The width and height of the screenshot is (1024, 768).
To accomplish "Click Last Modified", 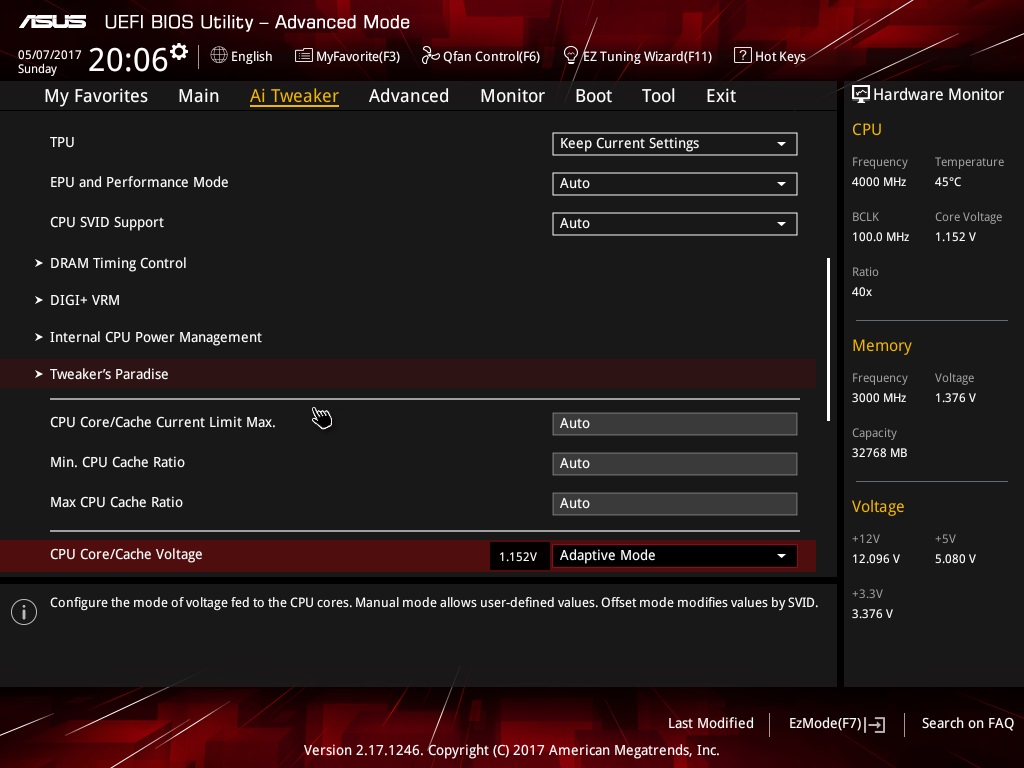I will [711, 724].
